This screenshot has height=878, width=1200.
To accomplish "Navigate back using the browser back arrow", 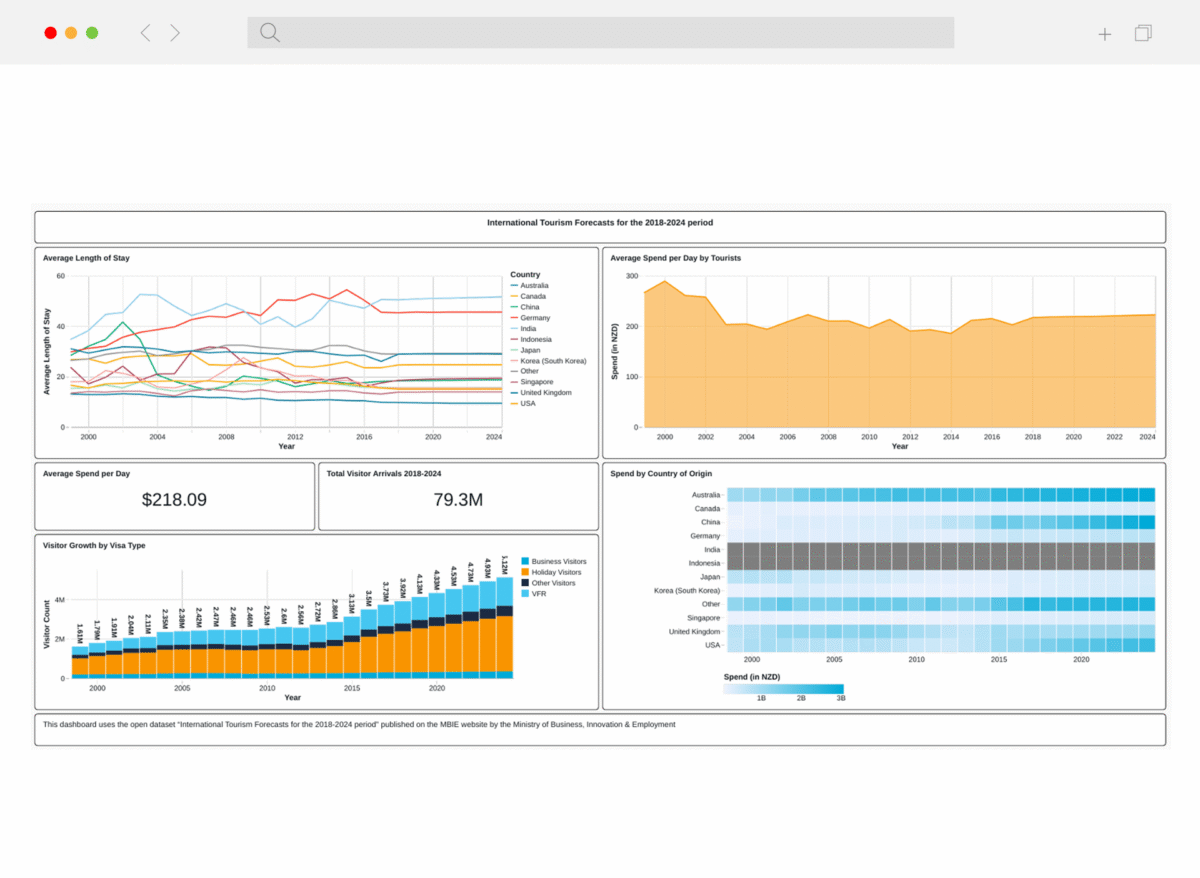I will (145, 32).
